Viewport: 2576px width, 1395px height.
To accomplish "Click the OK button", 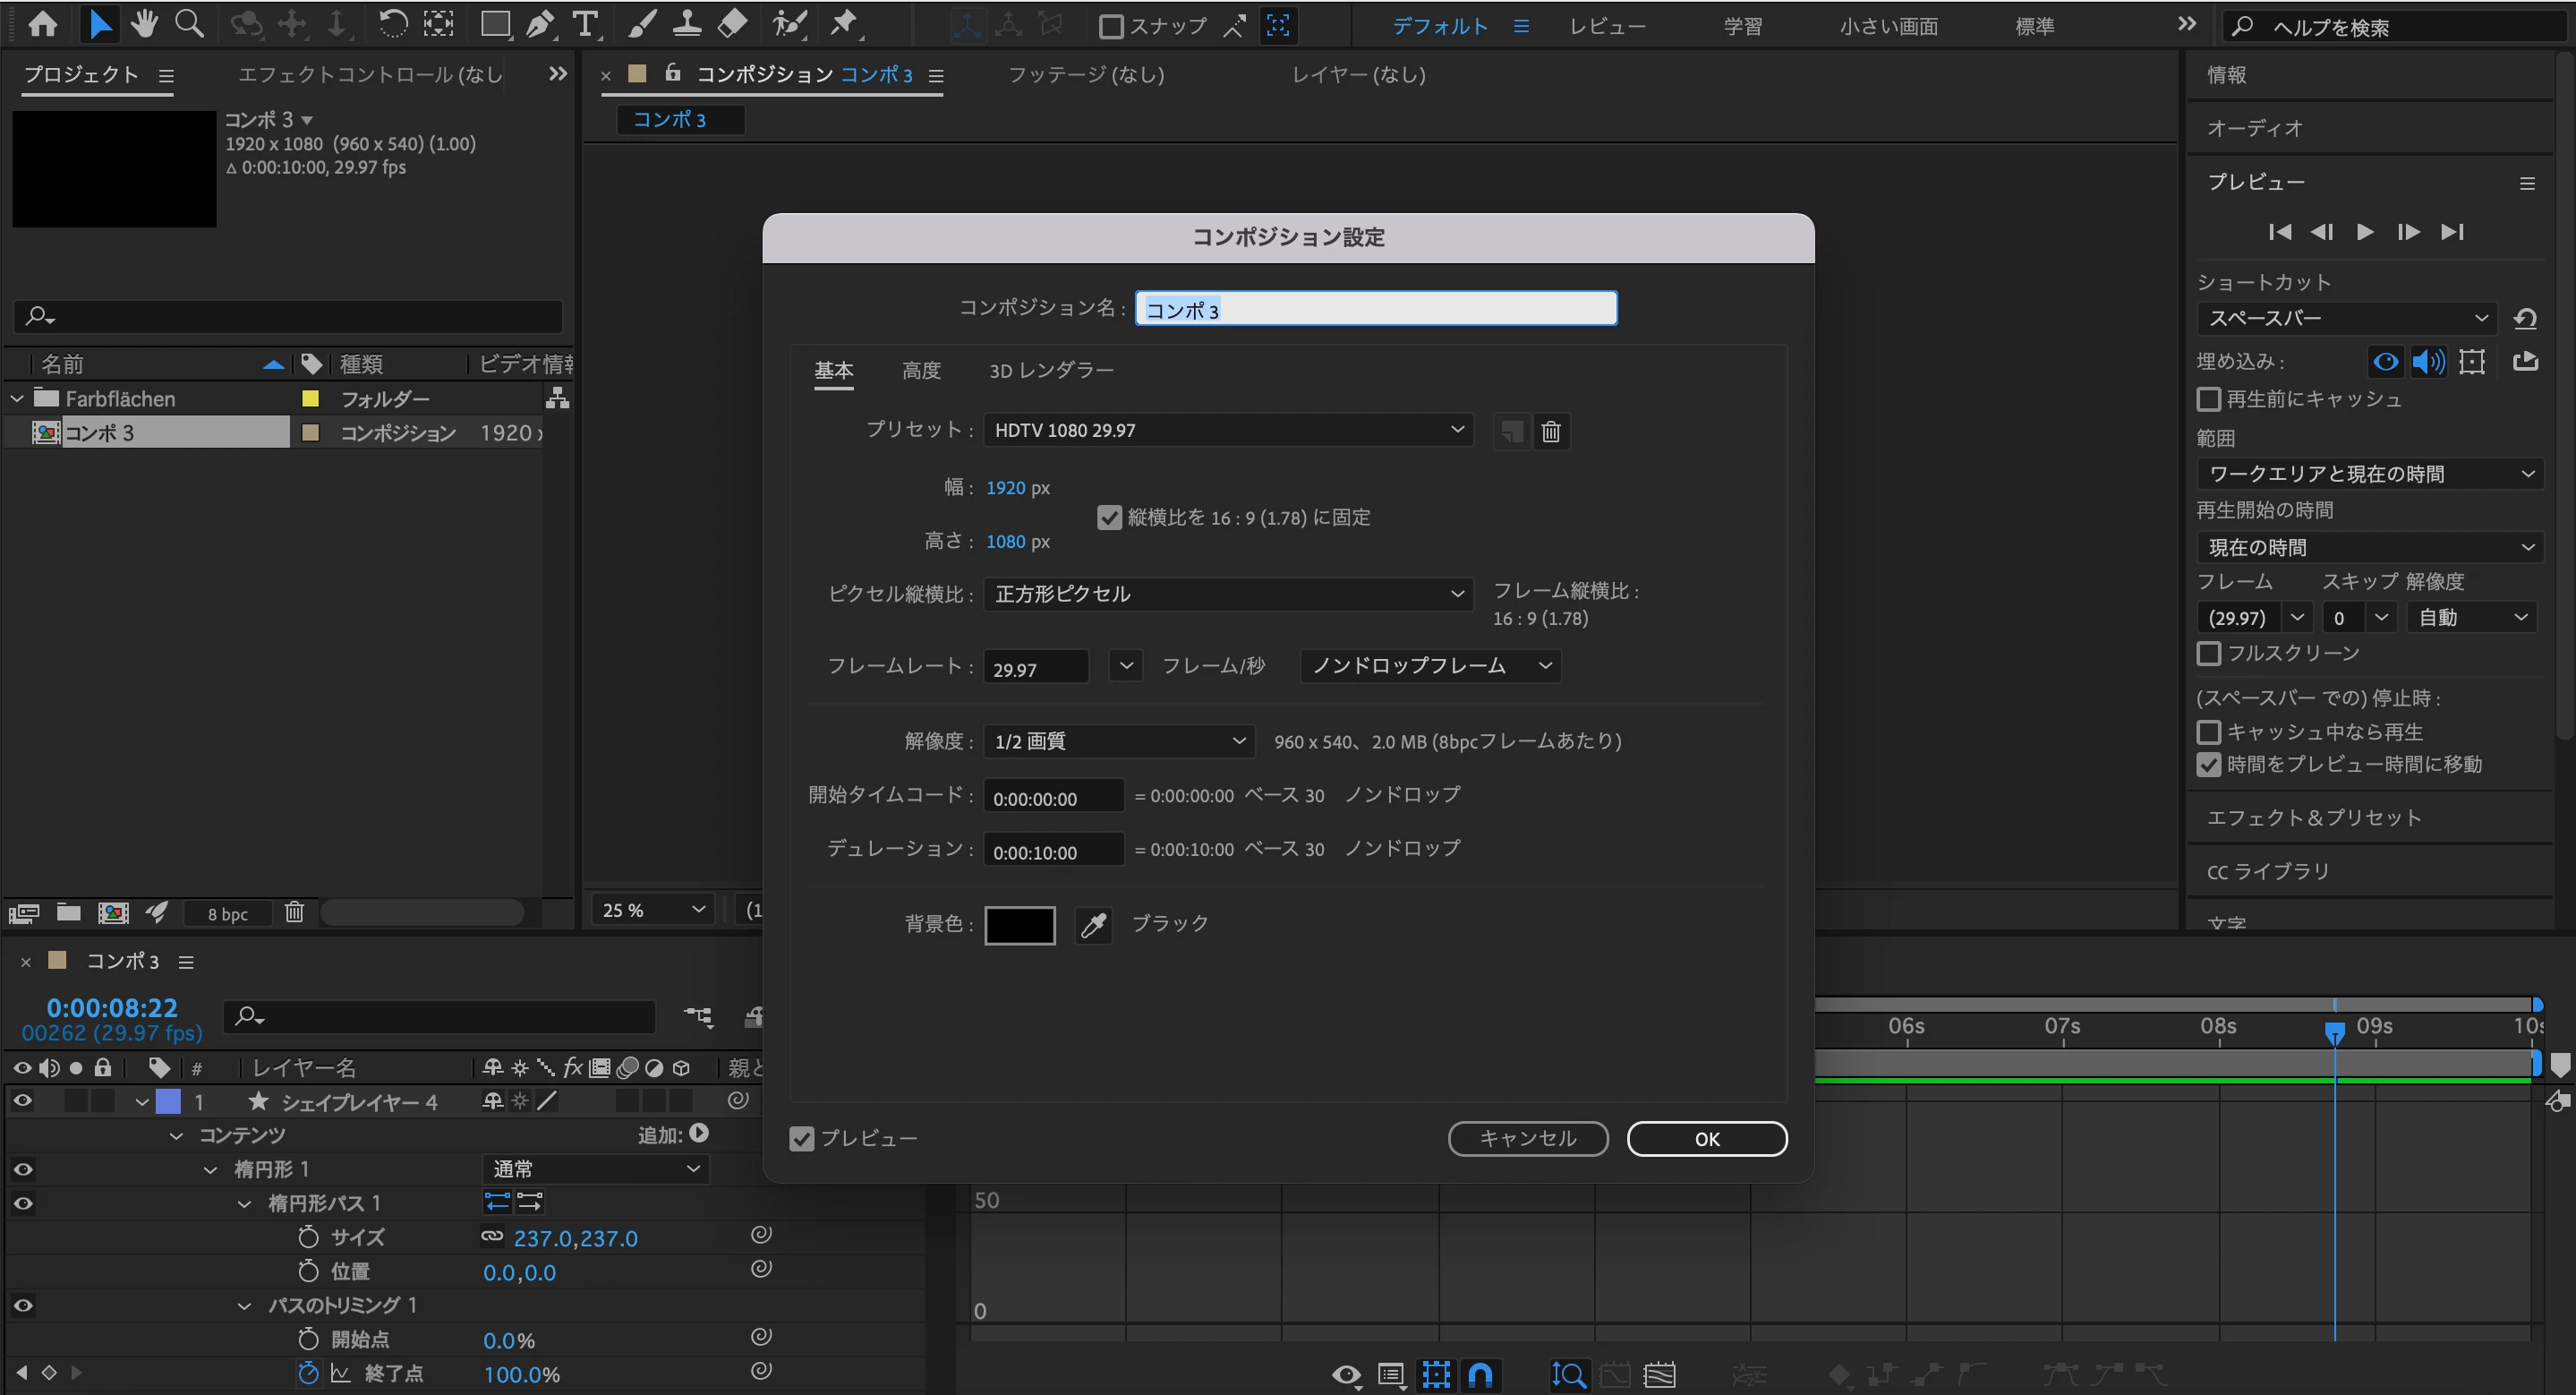I will pyautogui.click(x=1707, y=1139).
